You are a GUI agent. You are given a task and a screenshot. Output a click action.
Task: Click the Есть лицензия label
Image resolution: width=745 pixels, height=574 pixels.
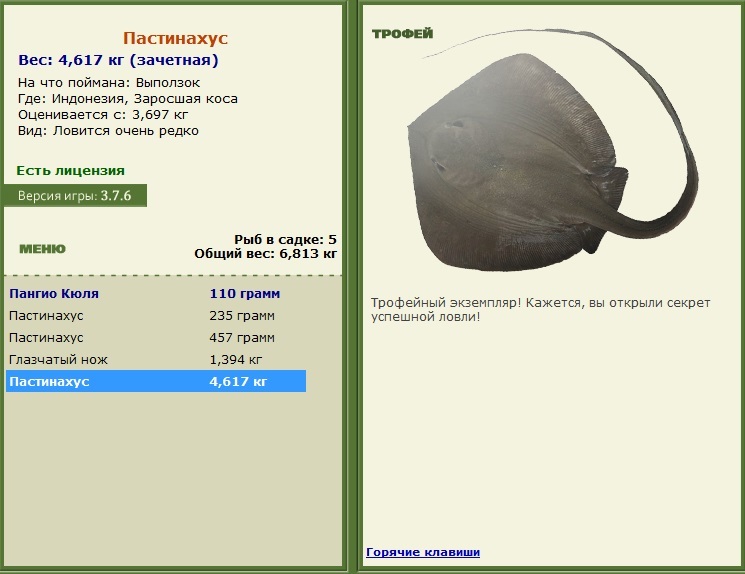point(70,171)
